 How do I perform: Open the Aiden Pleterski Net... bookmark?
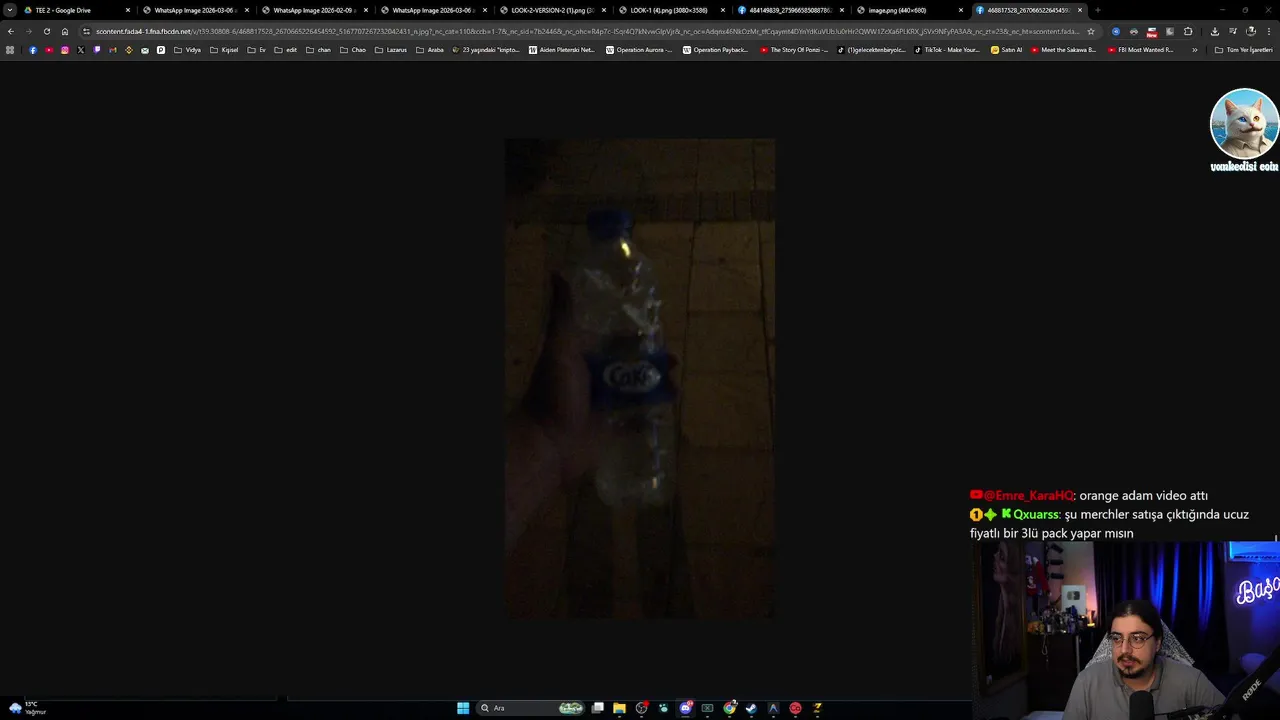click(x=561, y=50)
